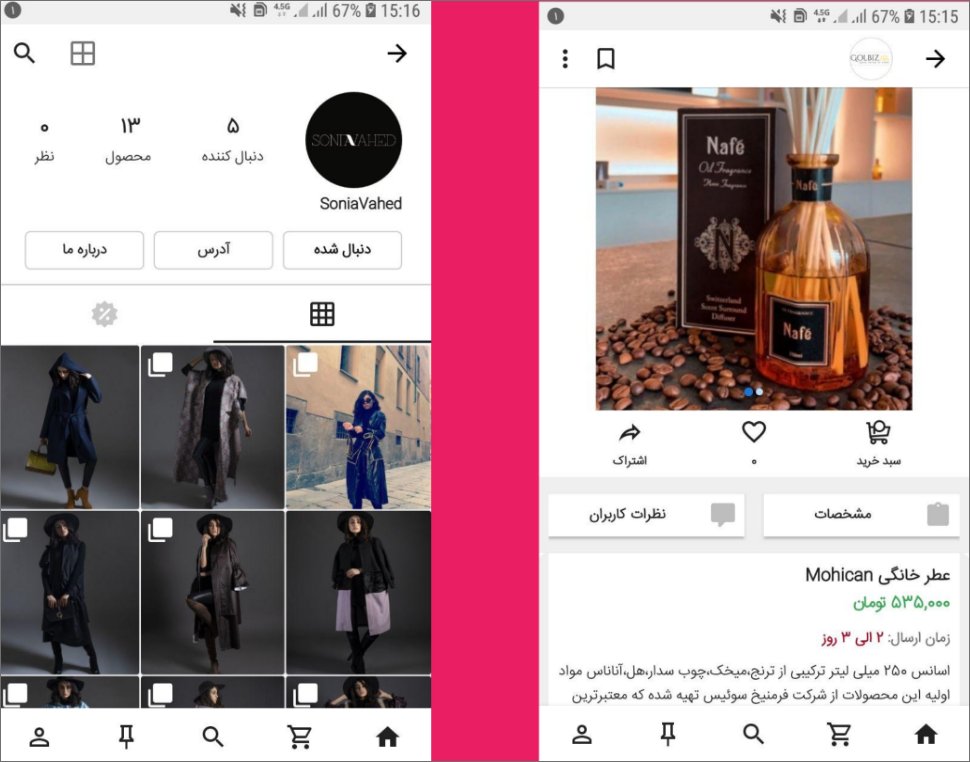This screenshot has width=970, height=762.
Task: Tap the product title عطر خانگی Mohican
Action: click(877, 575)
